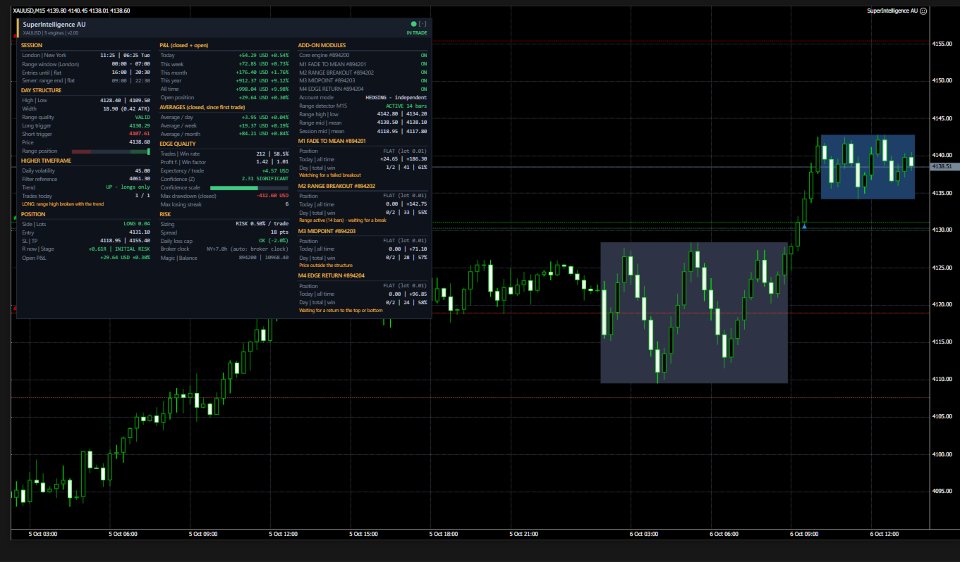Click the M3 MIDPOINT #894203 section header
This screenshot has height=562, width=960.
point(327,231)
